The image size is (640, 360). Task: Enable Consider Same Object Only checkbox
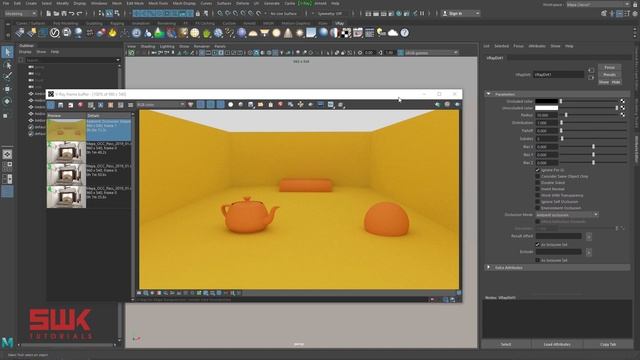538,176
